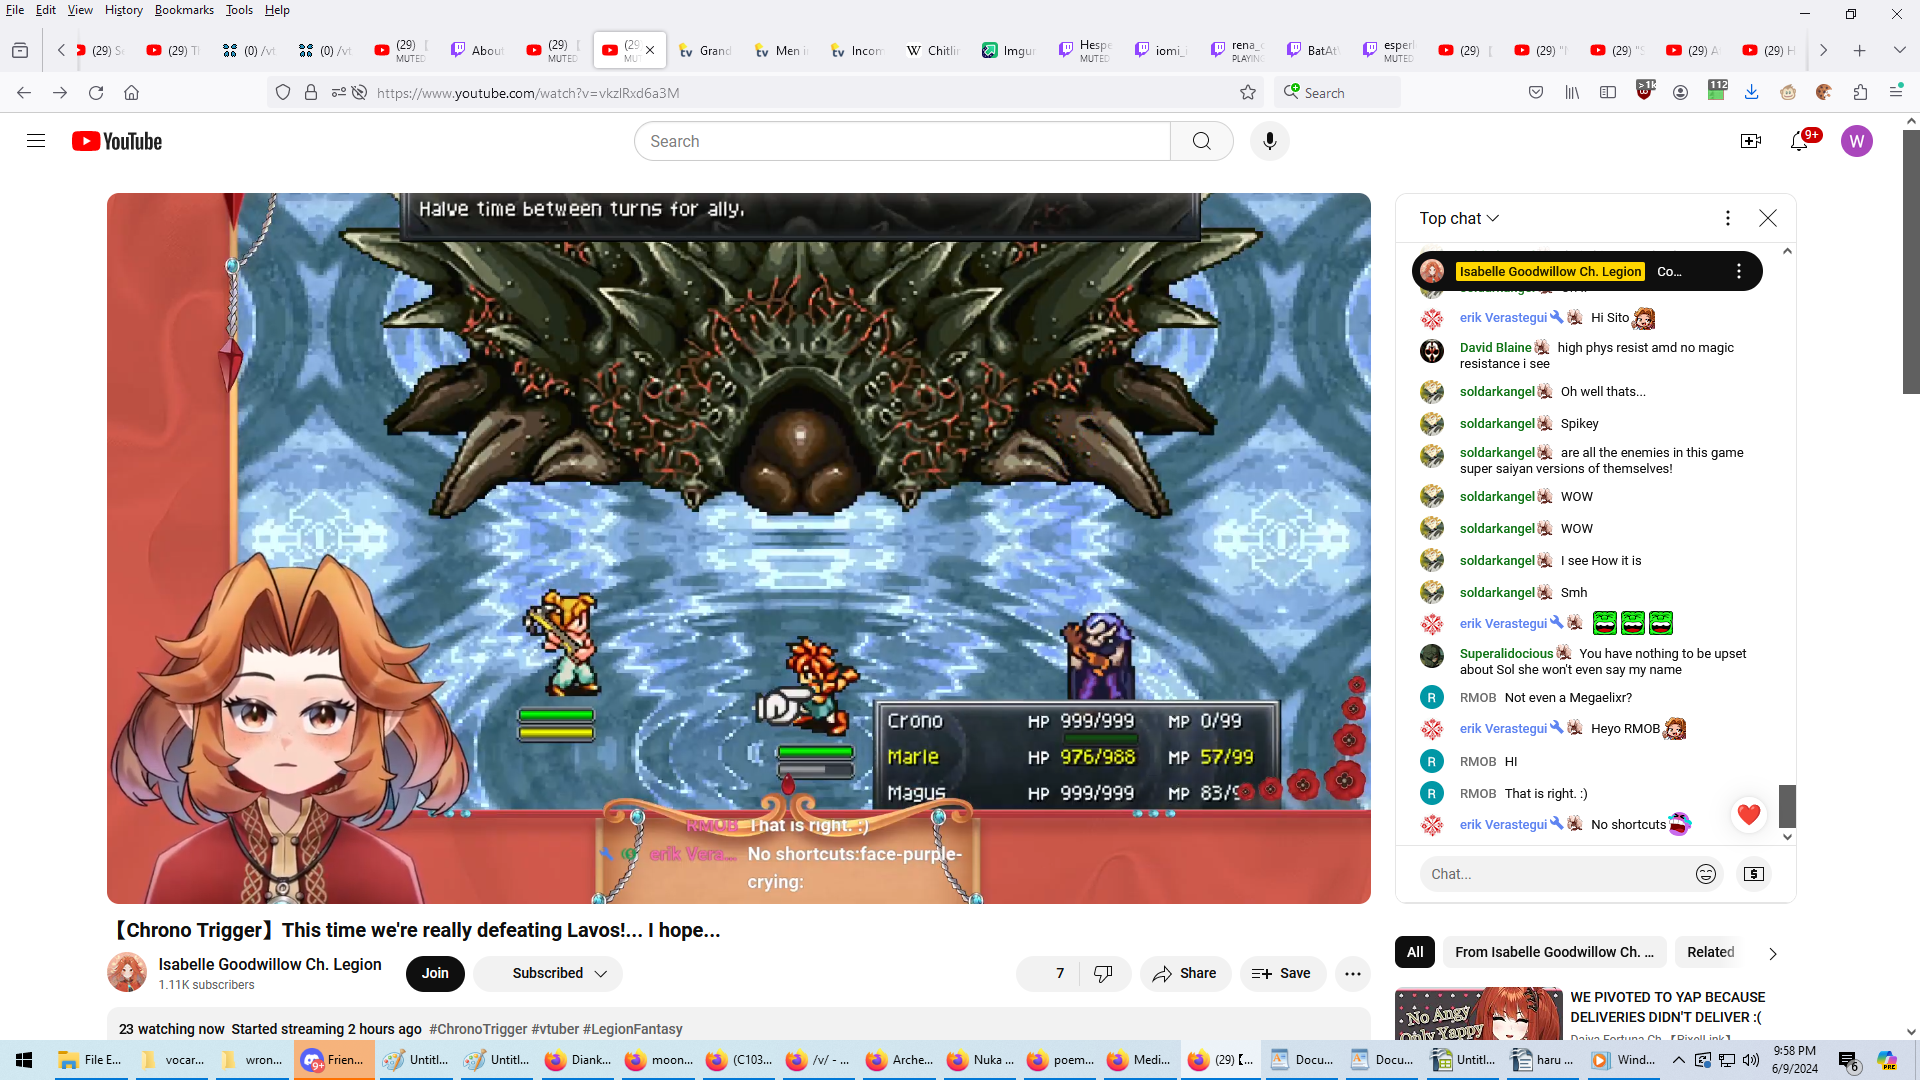This screenshot has width=1920, height=1080.
Task: Open the #ChronoTrigger hashtag link
Action: coord(478,1029)
